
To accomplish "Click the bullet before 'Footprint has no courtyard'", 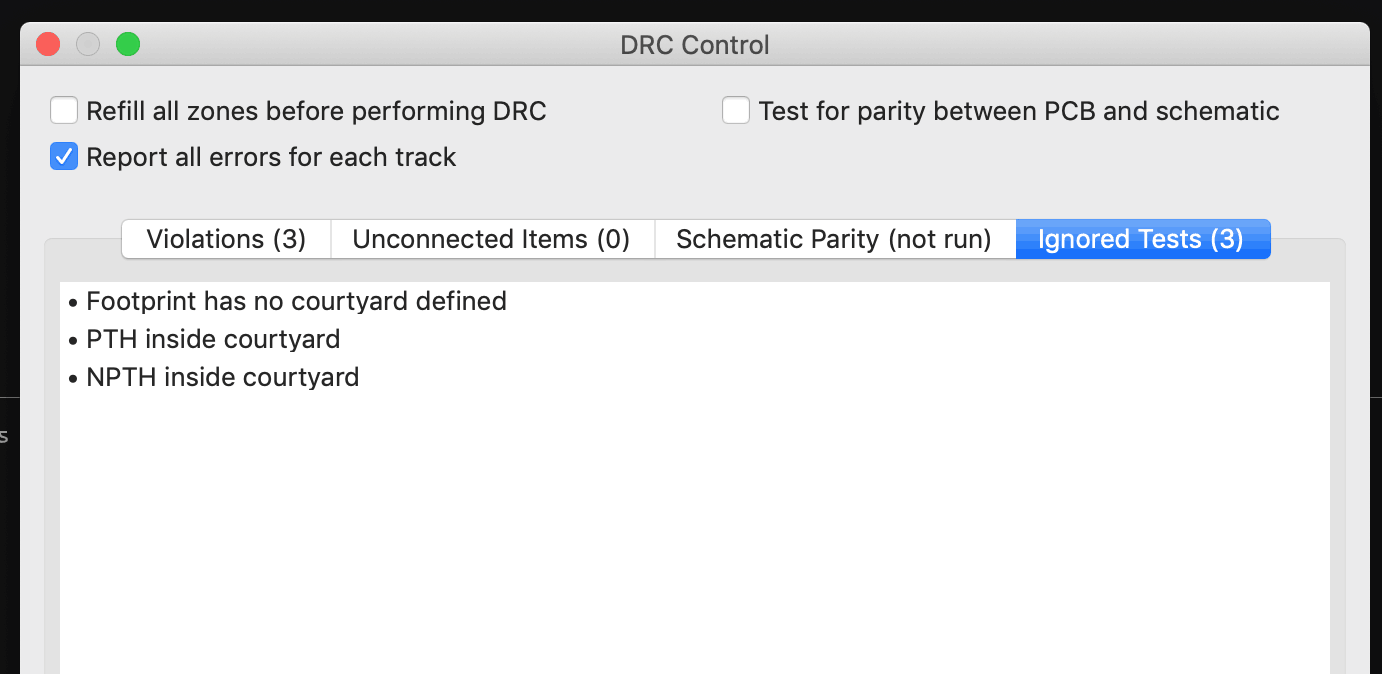I will click(x=74, y=302).
